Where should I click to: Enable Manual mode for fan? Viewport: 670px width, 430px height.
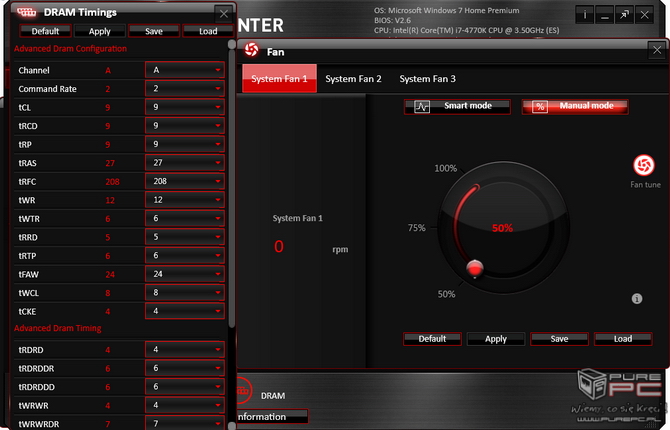pos(575,106)
